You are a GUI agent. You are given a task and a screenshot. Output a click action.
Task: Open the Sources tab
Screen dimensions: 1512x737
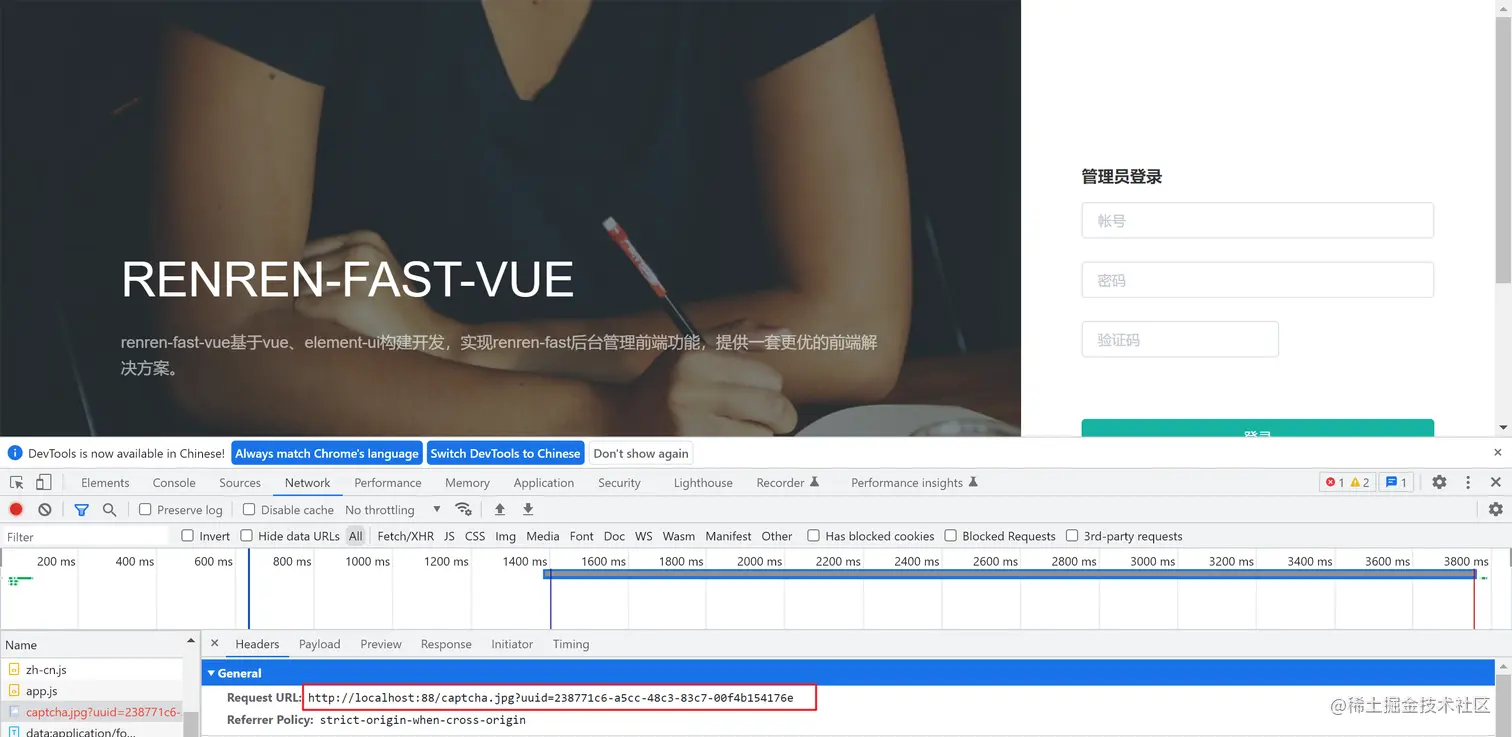(x=240, y=482)
